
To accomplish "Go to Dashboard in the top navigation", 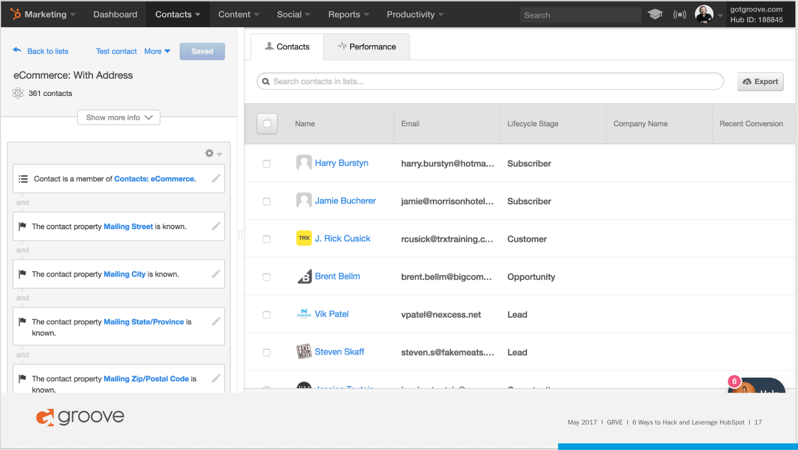I will tap(115, 14).
